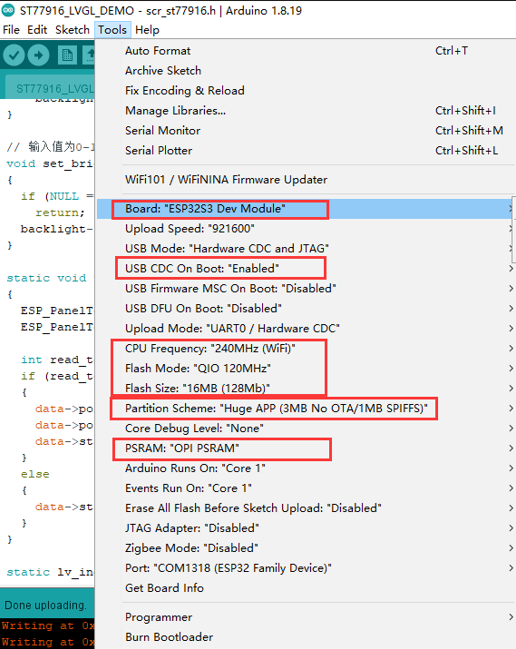Click the Open sketch up-arrow icon
This screenshot has width=516, height=649.
pos(89,55)
